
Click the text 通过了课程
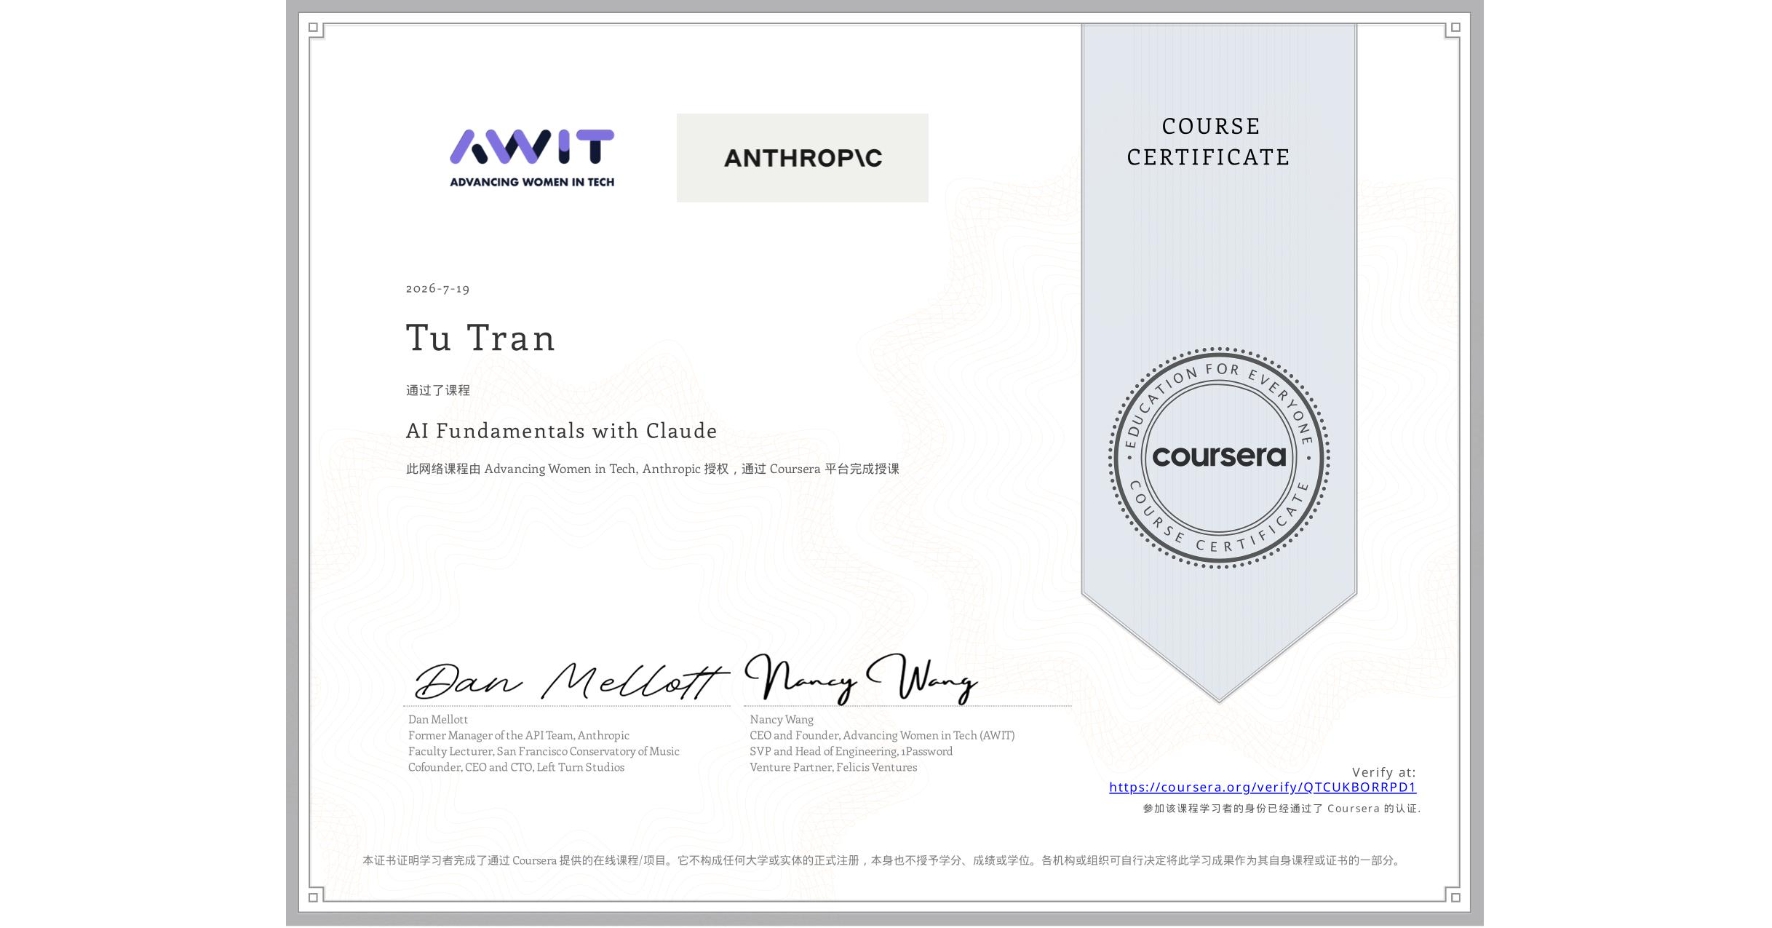pyautogui.click(x=438, y=390)
